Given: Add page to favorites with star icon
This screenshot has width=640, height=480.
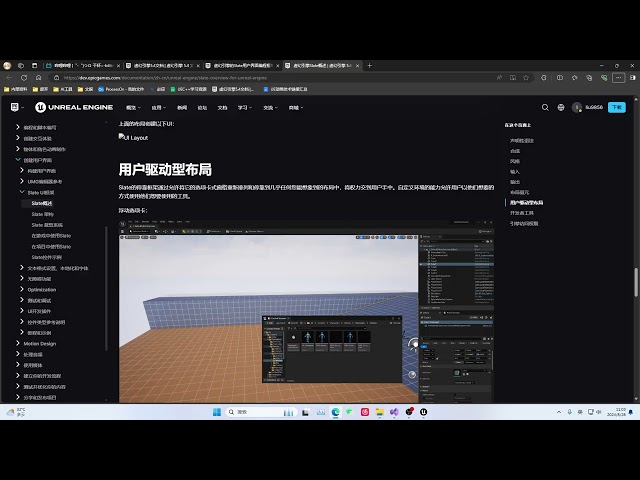Looking at the screenshot, I should [x=526, y=78].
